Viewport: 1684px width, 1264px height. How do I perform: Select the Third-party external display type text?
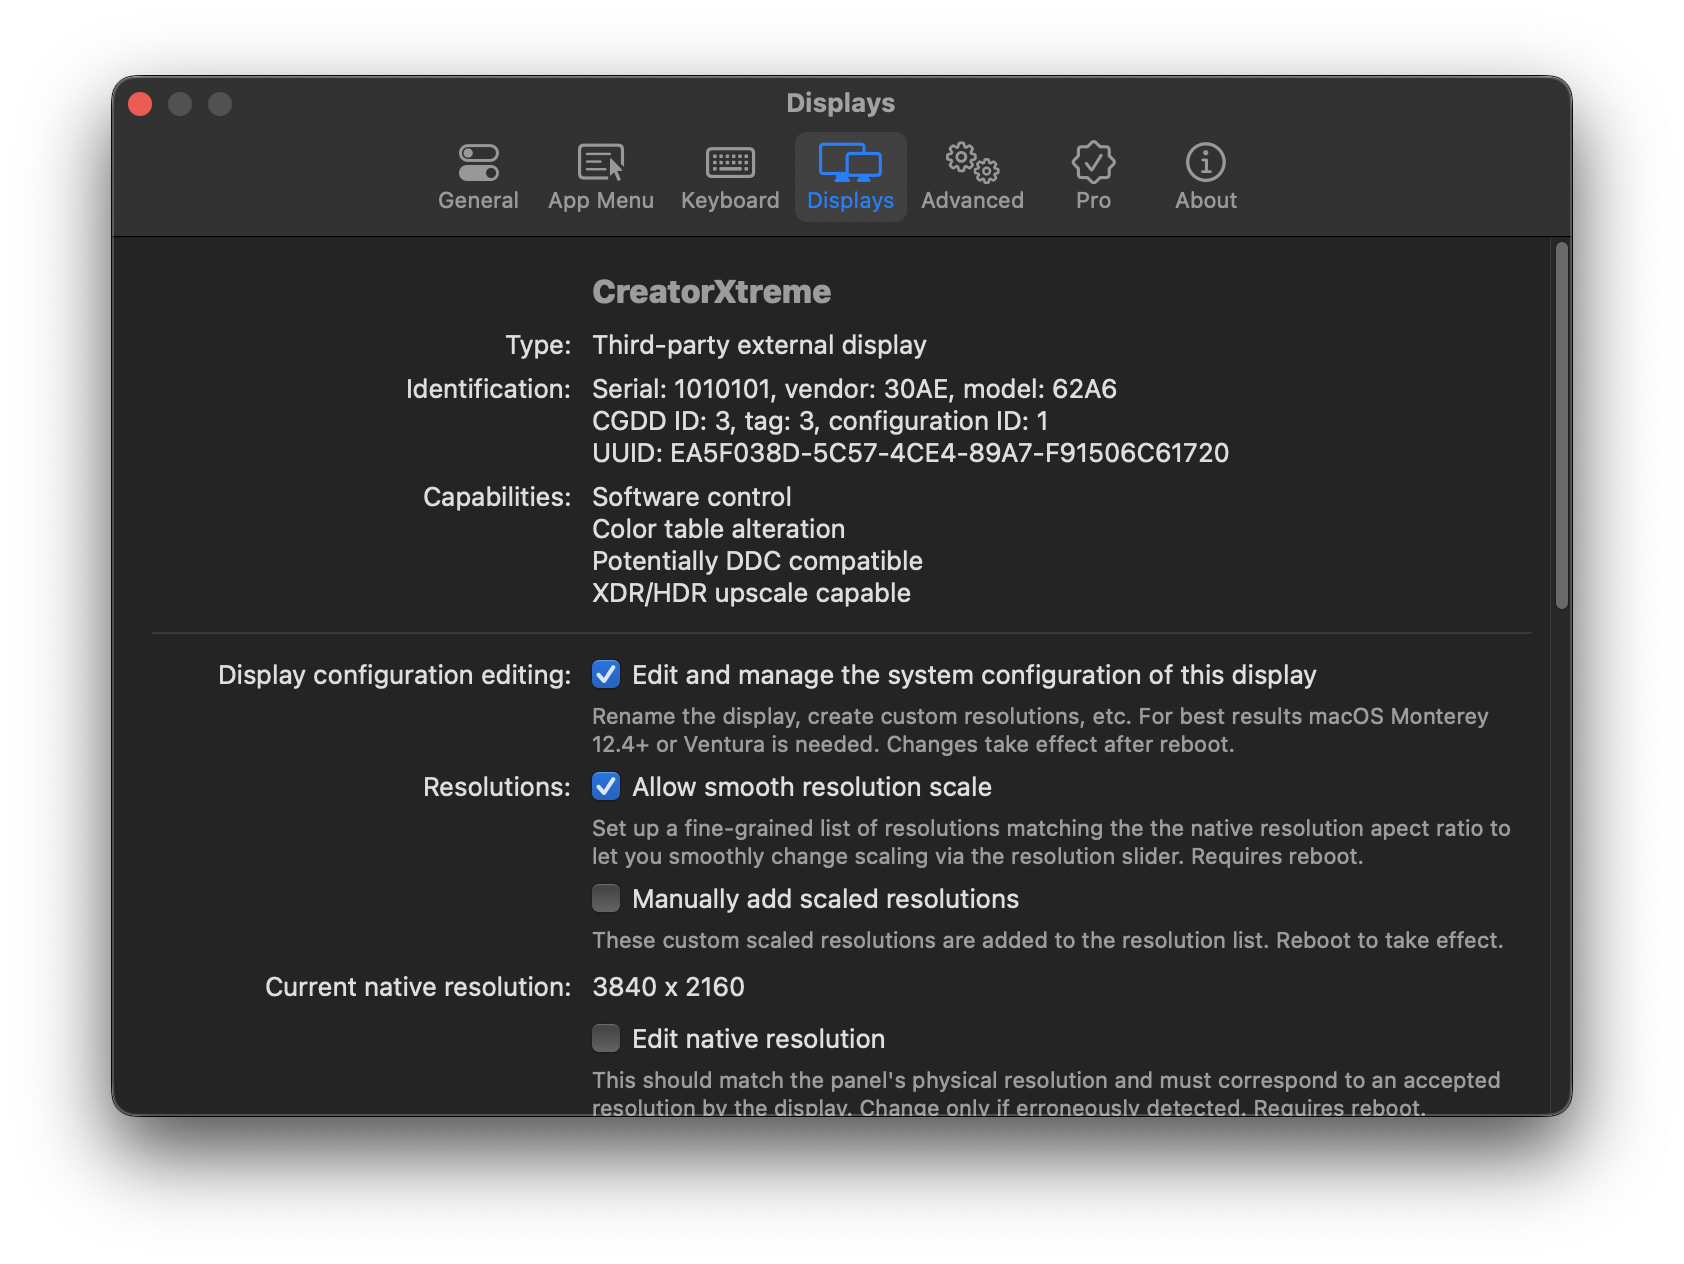pos(759,345)
